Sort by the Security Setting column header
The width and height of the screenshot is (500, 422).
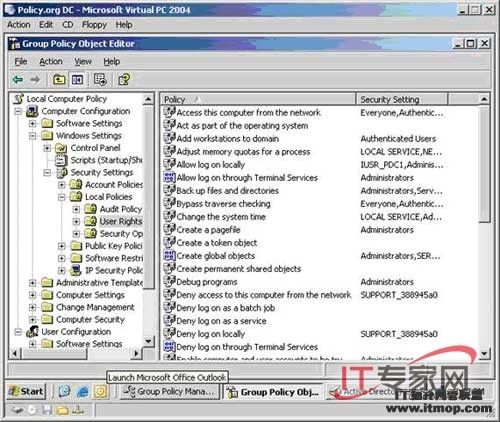coord(401,99)
